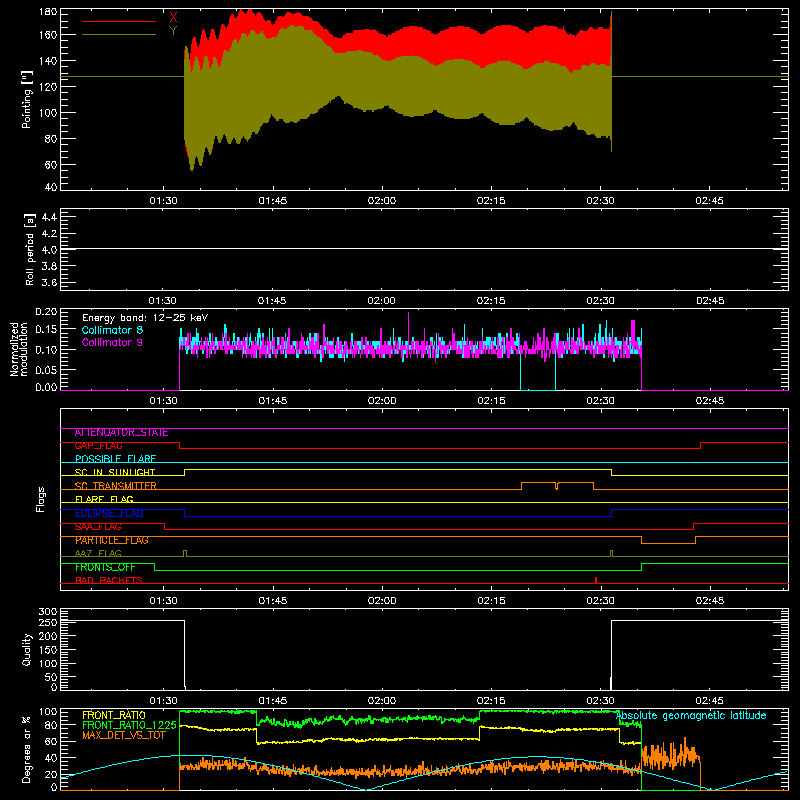Click the 150 tick on the Quality axis
800x800 pixels.
pos(48,651)
